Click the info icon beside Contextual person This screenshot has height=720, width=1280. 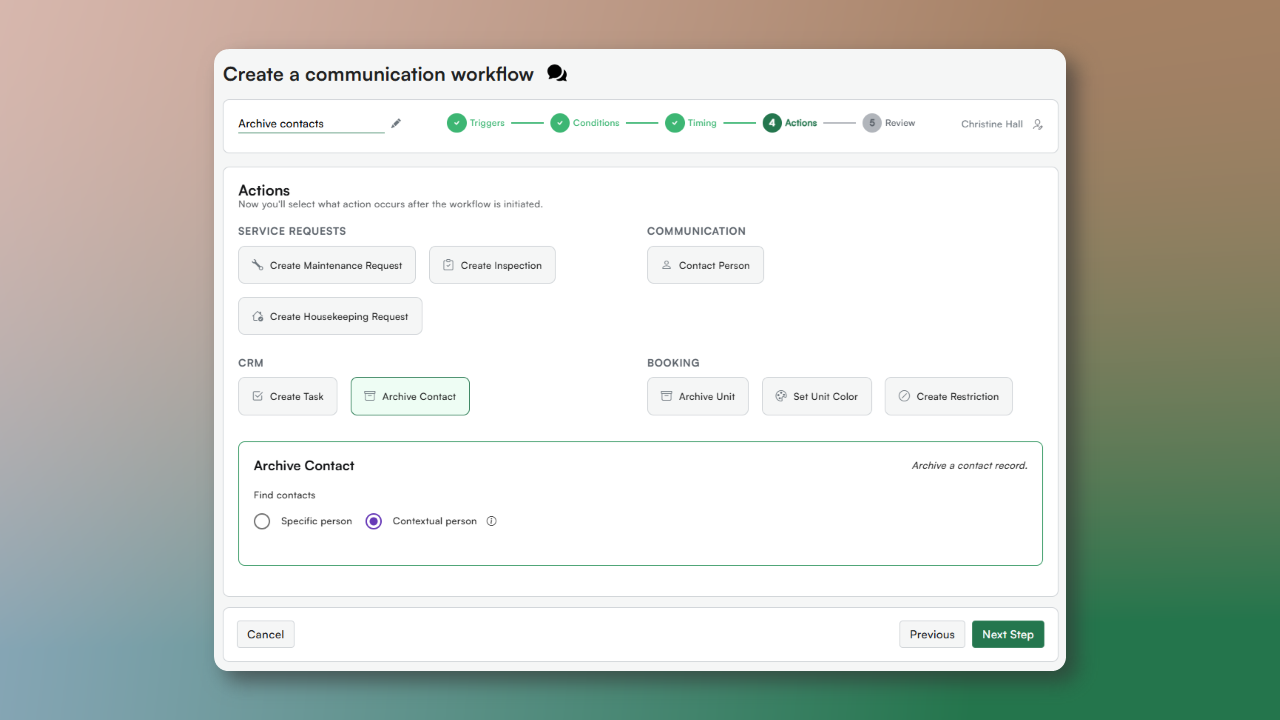[491, 521]
